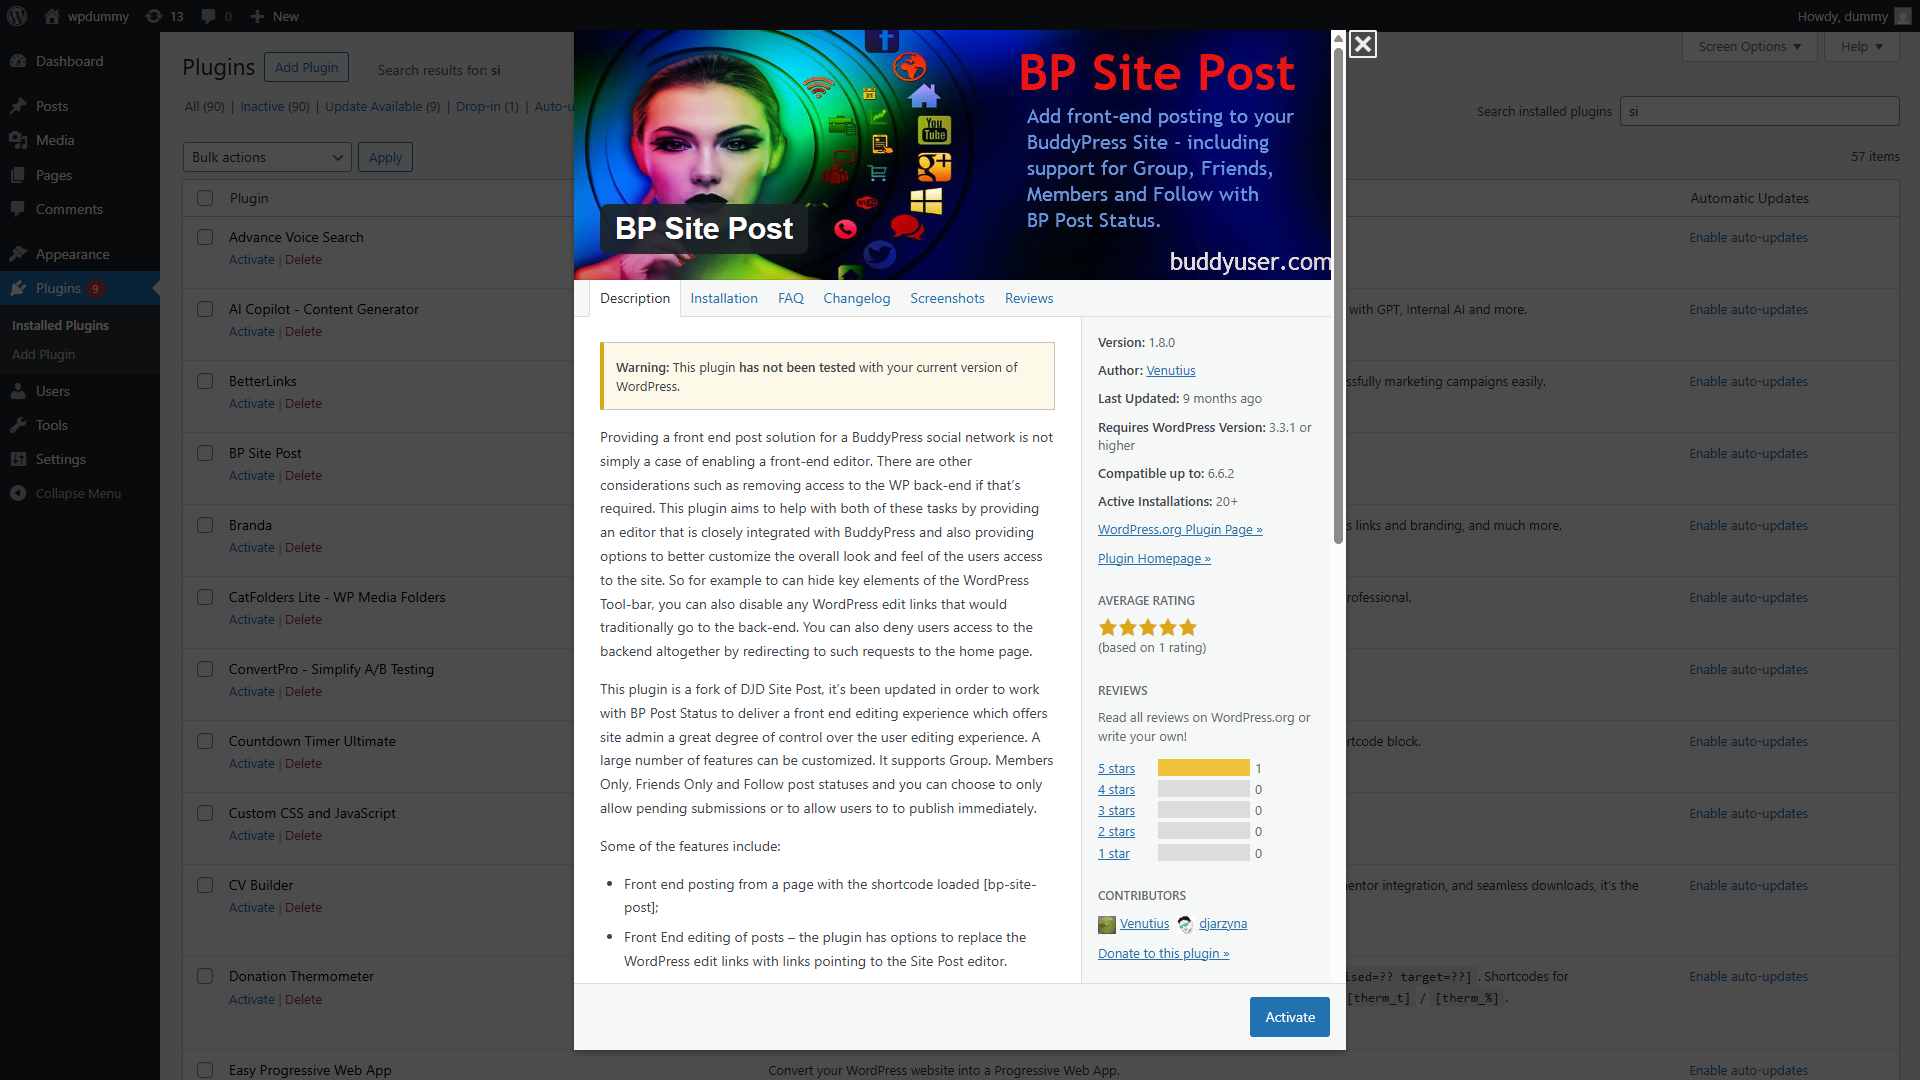Check the BP Site Post plugin checkbox
The width and height of the screenshot is (1920, 1080).
click(x=205, y=453)
